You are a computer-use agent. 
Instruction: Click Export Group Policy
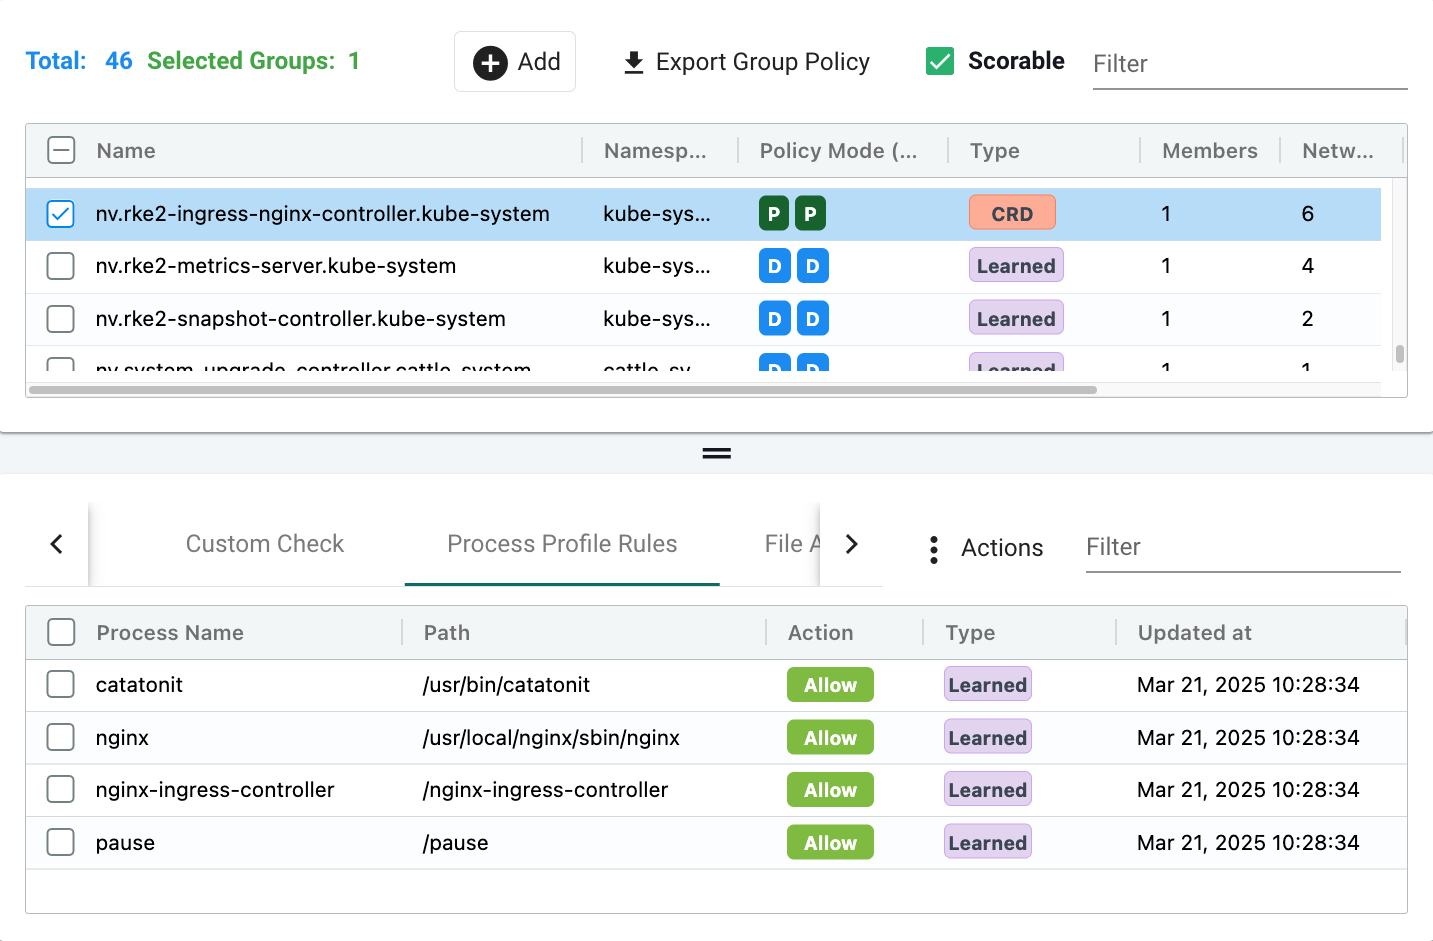coord(762,61)
